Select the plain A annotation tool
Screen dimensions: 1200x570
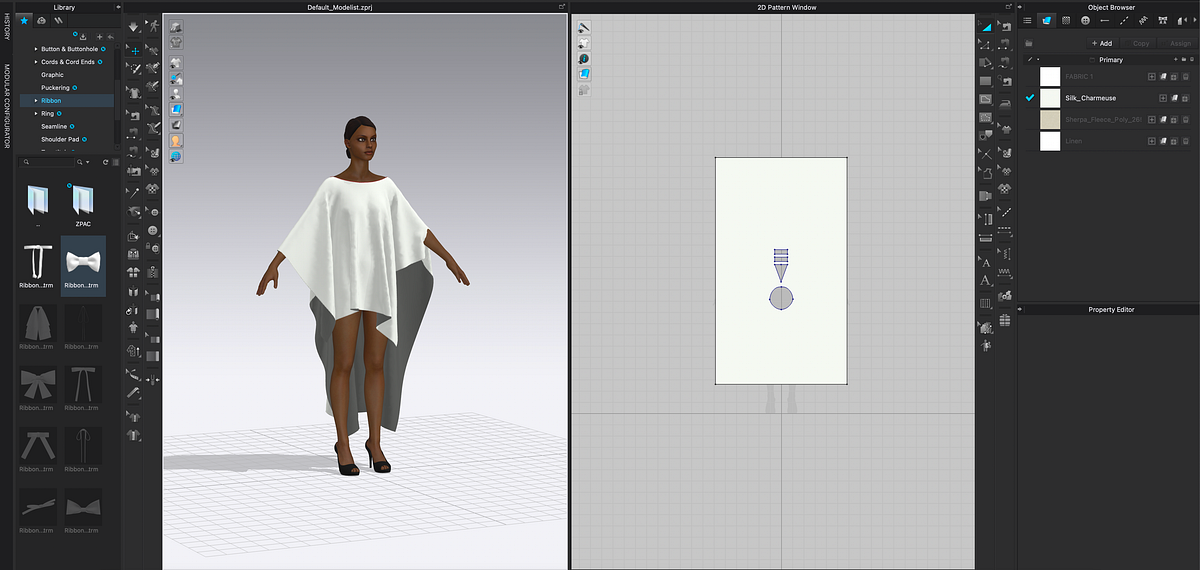click(x=985, y=280)
